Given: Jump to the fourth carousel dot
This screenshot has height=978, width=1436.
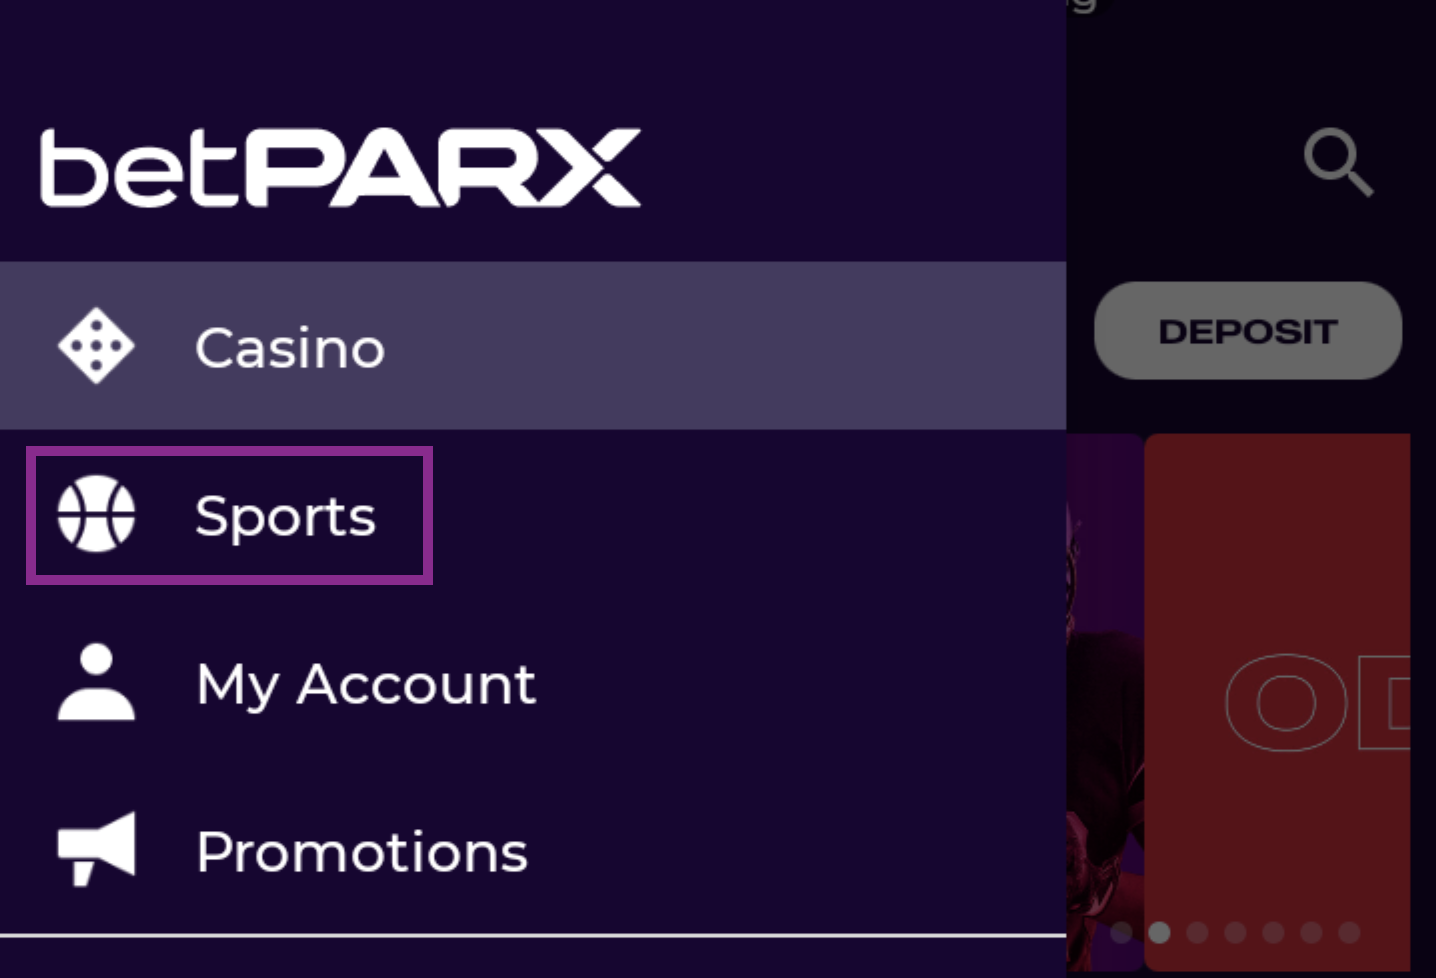Looking at the screenshot, I should (x=1235, y=932).
